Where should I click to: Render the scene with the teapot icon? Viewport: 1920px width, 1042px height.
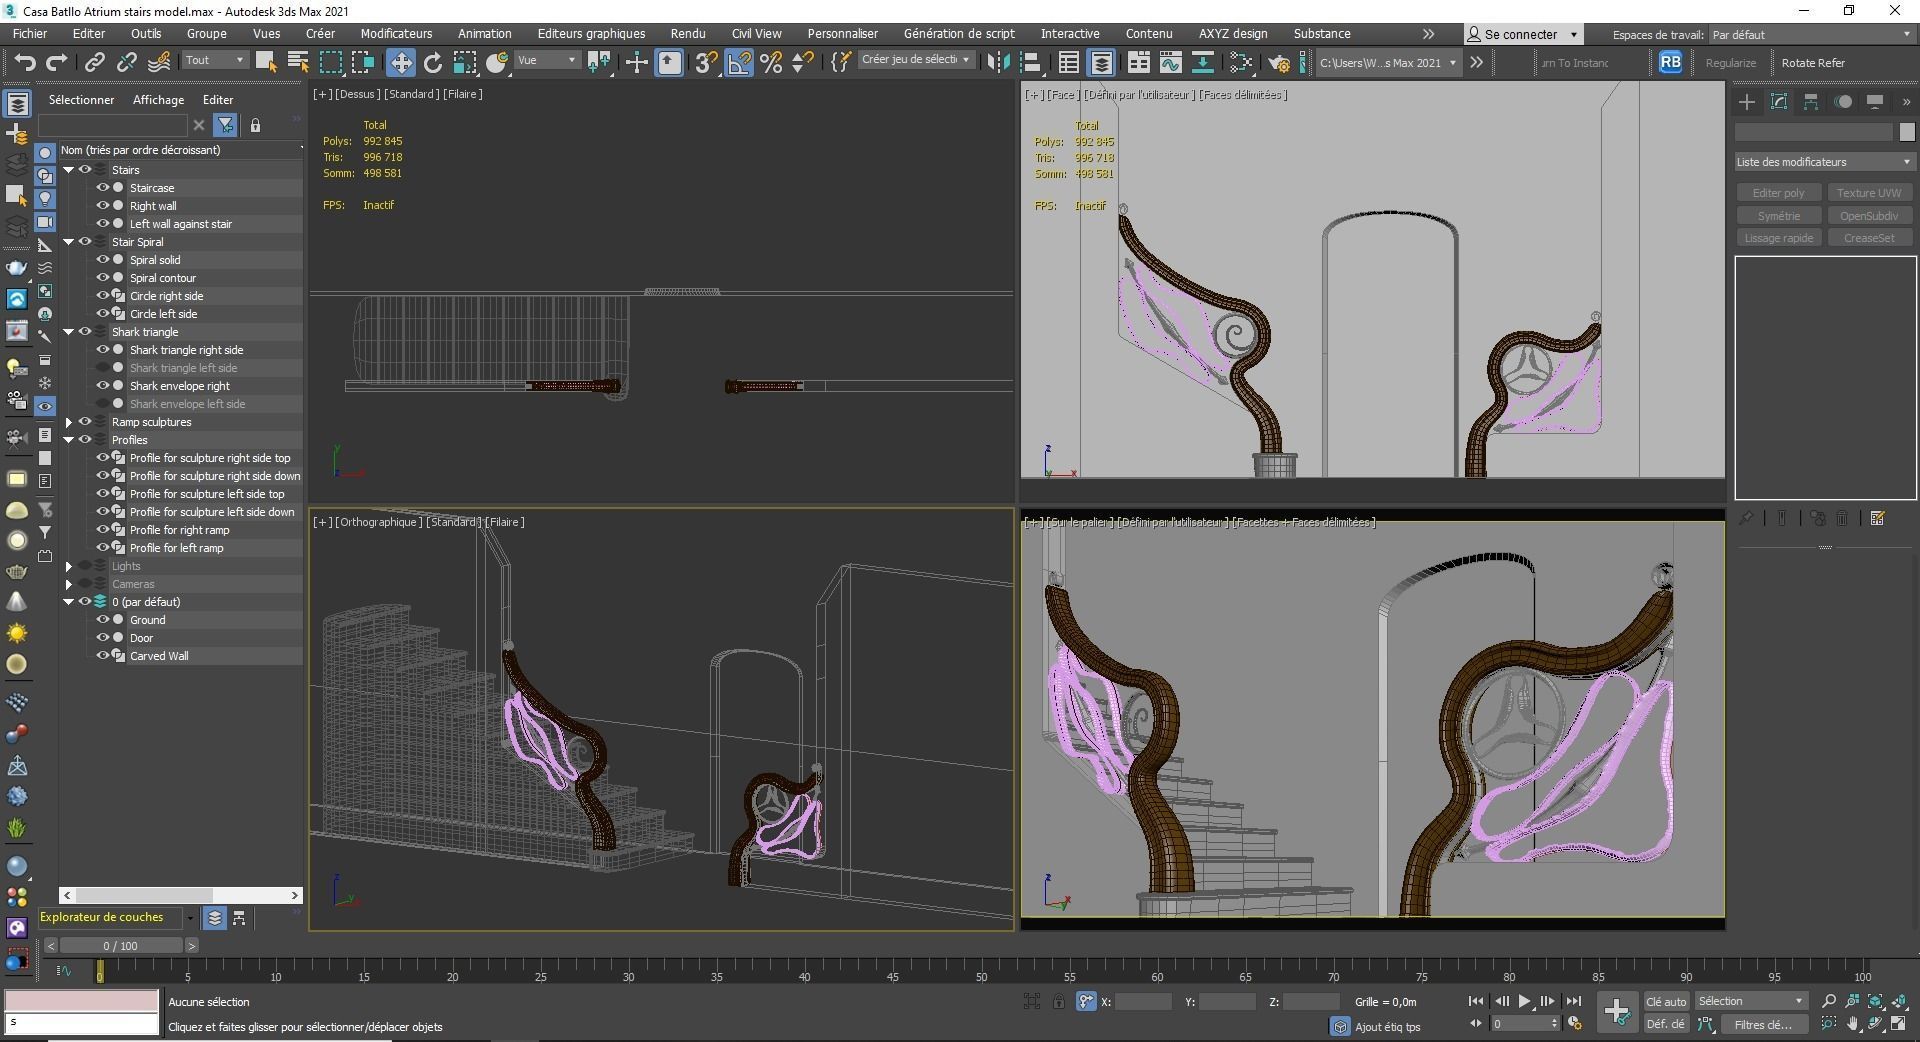[x=1303, y=62]
